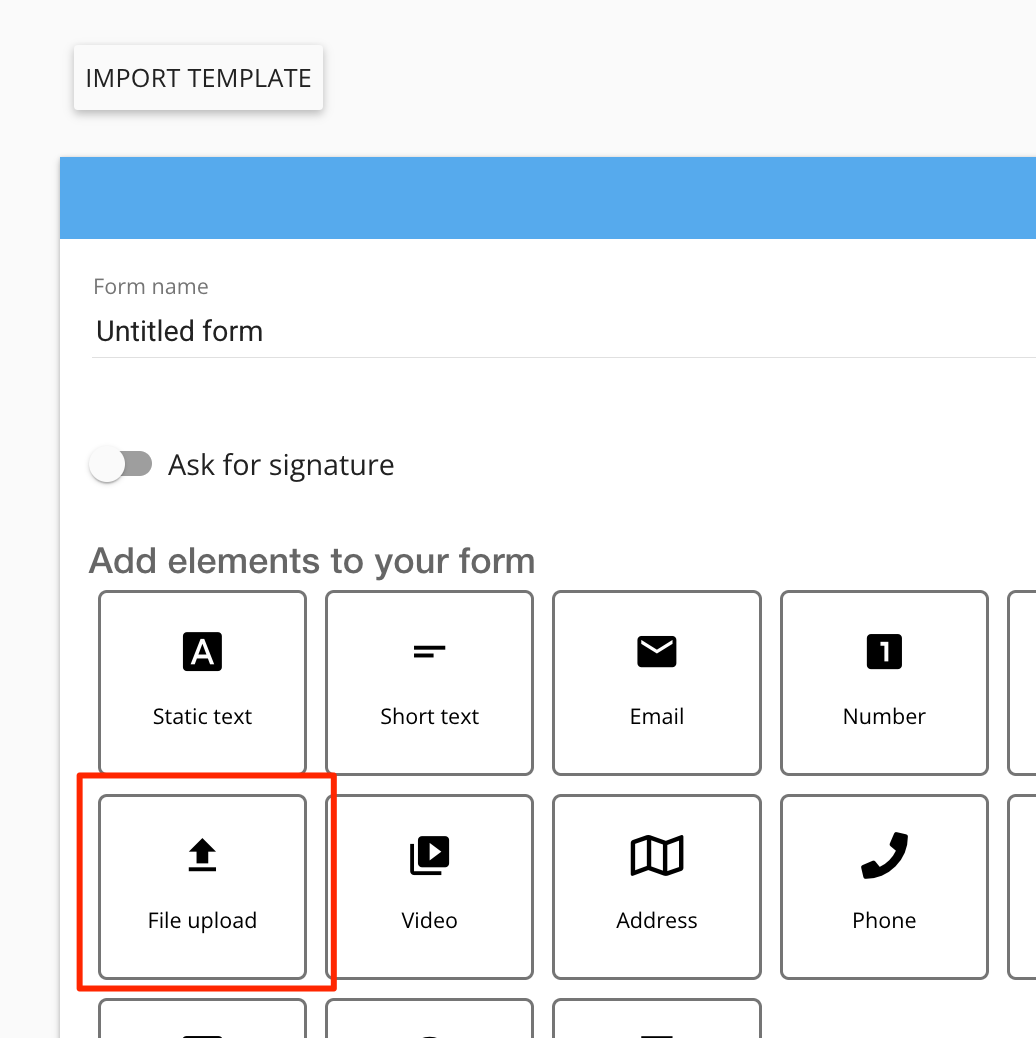Click the "Add elements to your form" heading
The height and width of the screenshot is (1038, 1036).
312,561
